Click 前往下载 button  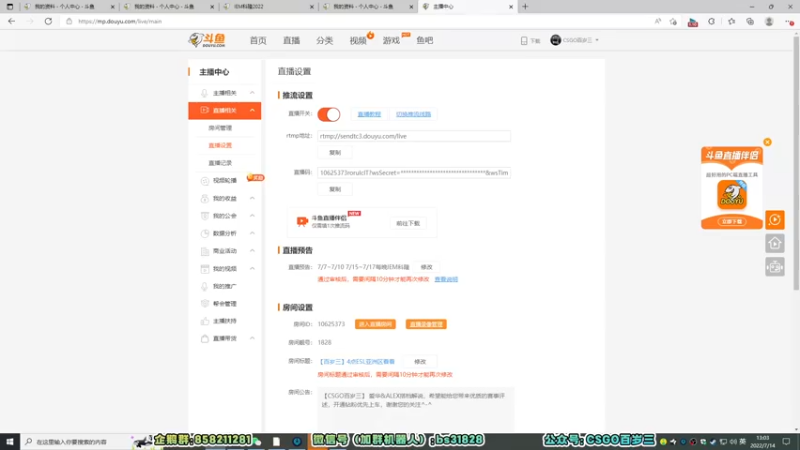click(408, 223)
